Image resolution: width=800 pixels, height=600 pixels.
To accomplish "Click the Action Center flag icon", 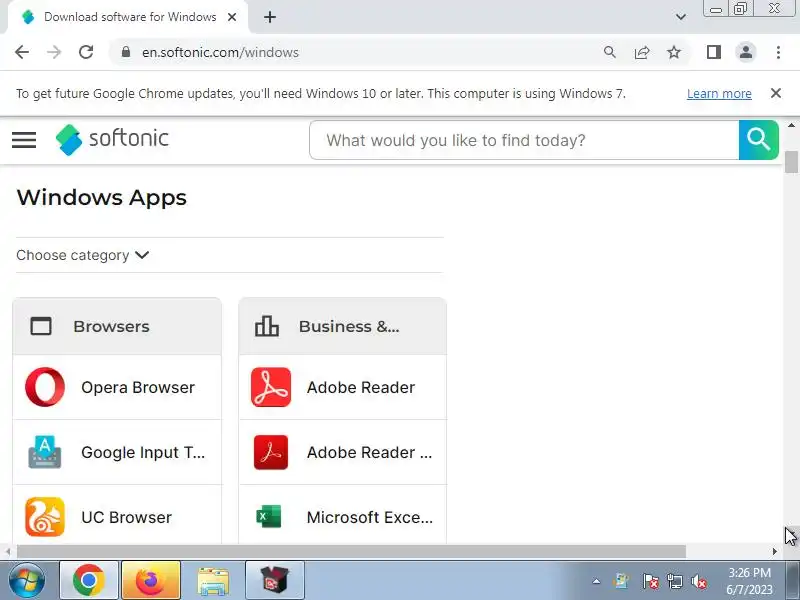I will 650,581.
